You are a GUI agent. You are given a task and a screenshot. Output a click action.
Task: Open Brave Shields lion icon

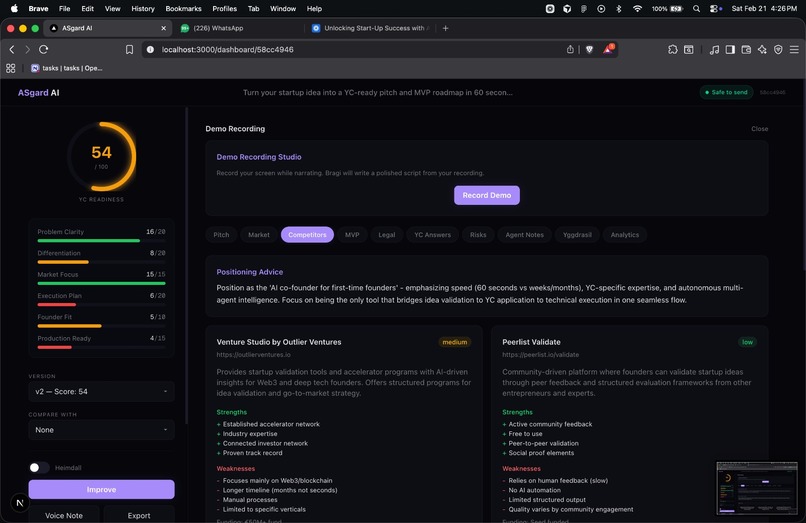[x=589, y=49]
